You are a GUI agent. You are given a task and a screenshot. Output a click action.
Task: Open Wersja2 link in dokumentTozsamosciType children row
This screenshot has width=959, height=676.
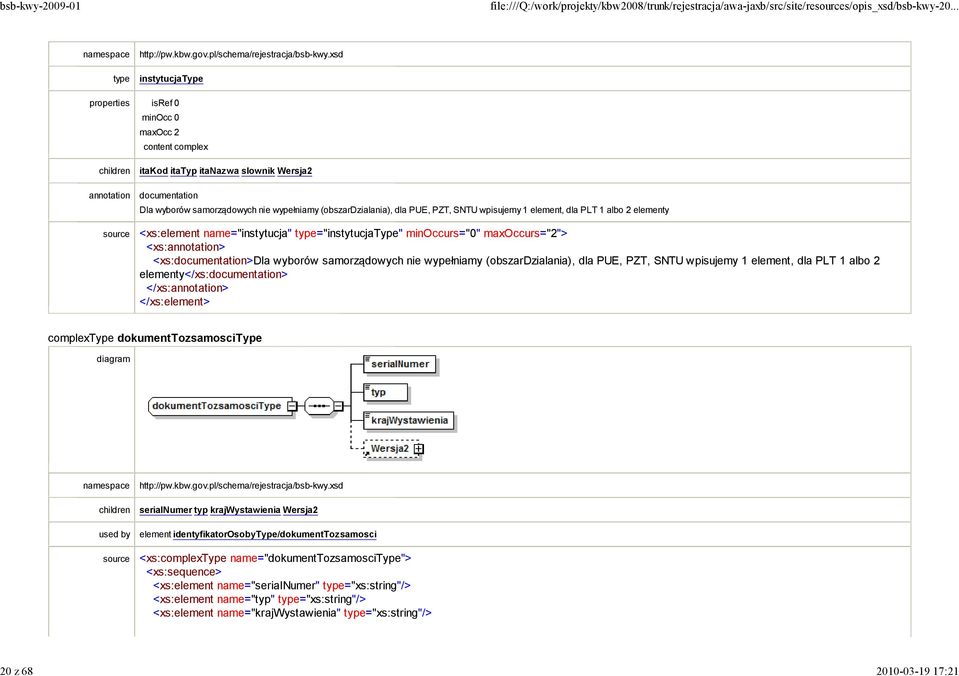[x=300, y=510]
